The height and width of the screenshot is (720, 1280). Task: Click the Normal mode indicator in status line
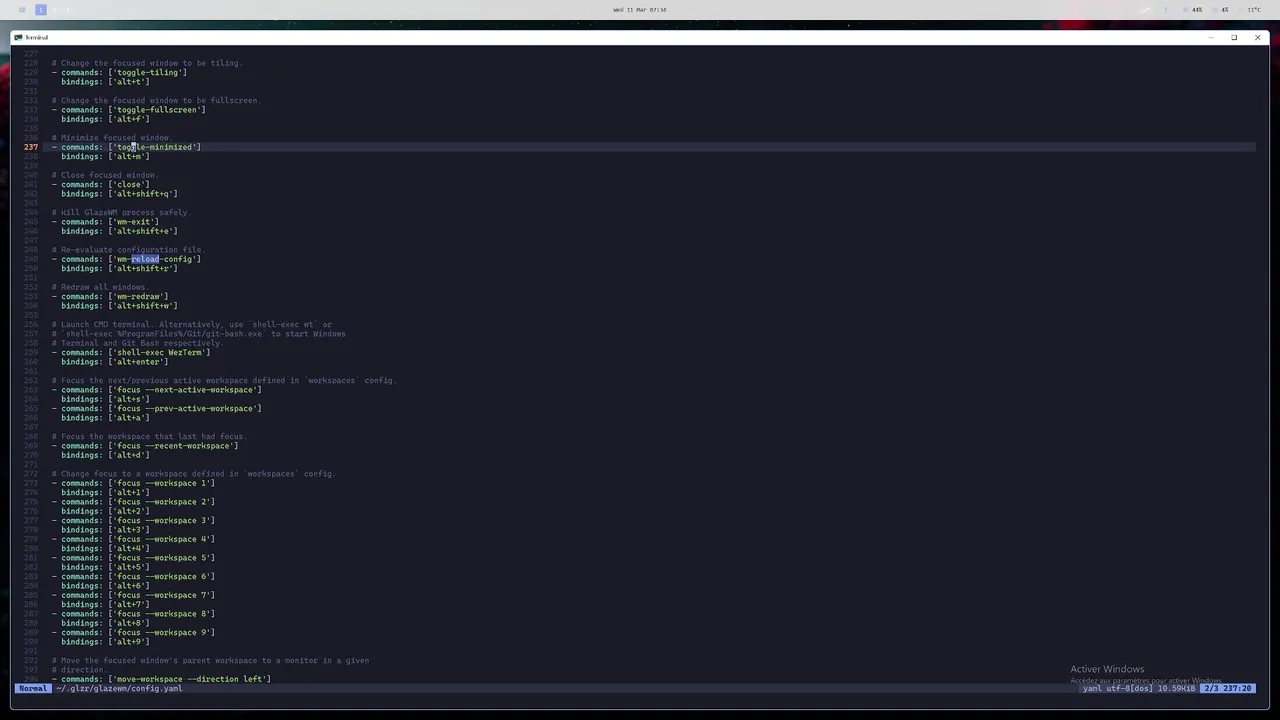pyautogui.click(x=32, y=688)
